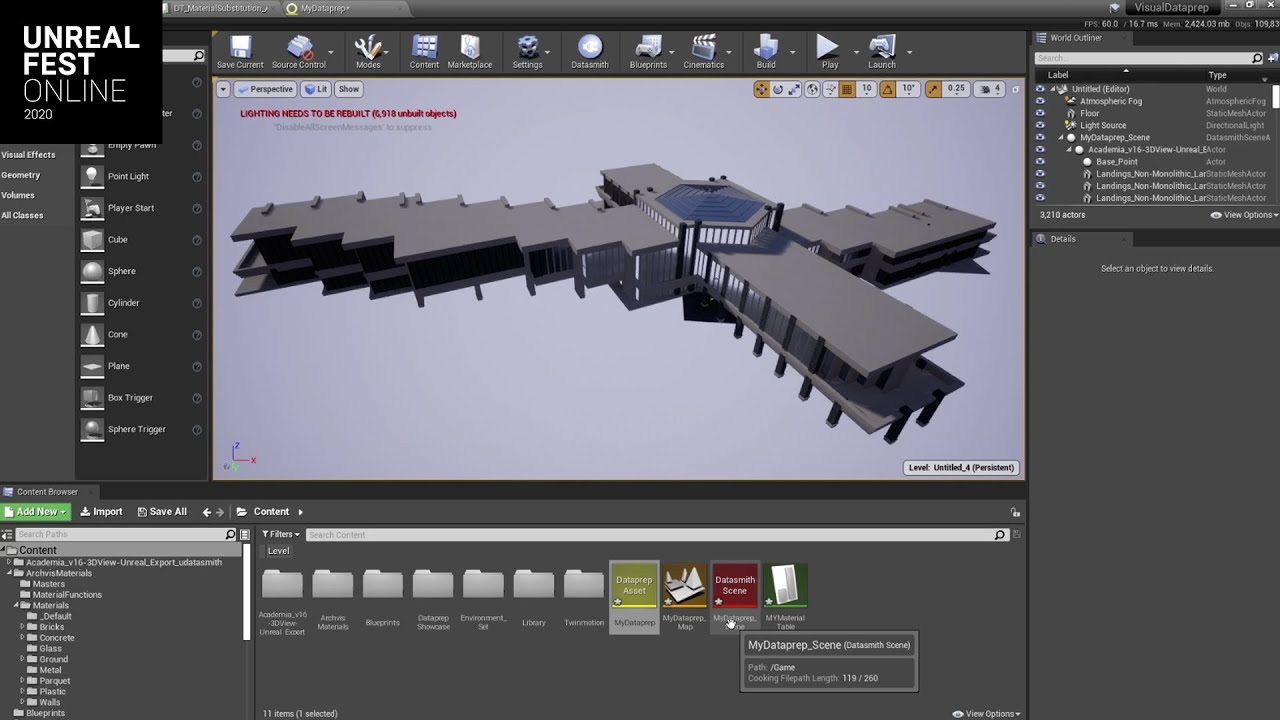The height and width of the screenshot is (720, 1280).
Task: Open the Visual Effects placement category
Action: pos(28,155)
